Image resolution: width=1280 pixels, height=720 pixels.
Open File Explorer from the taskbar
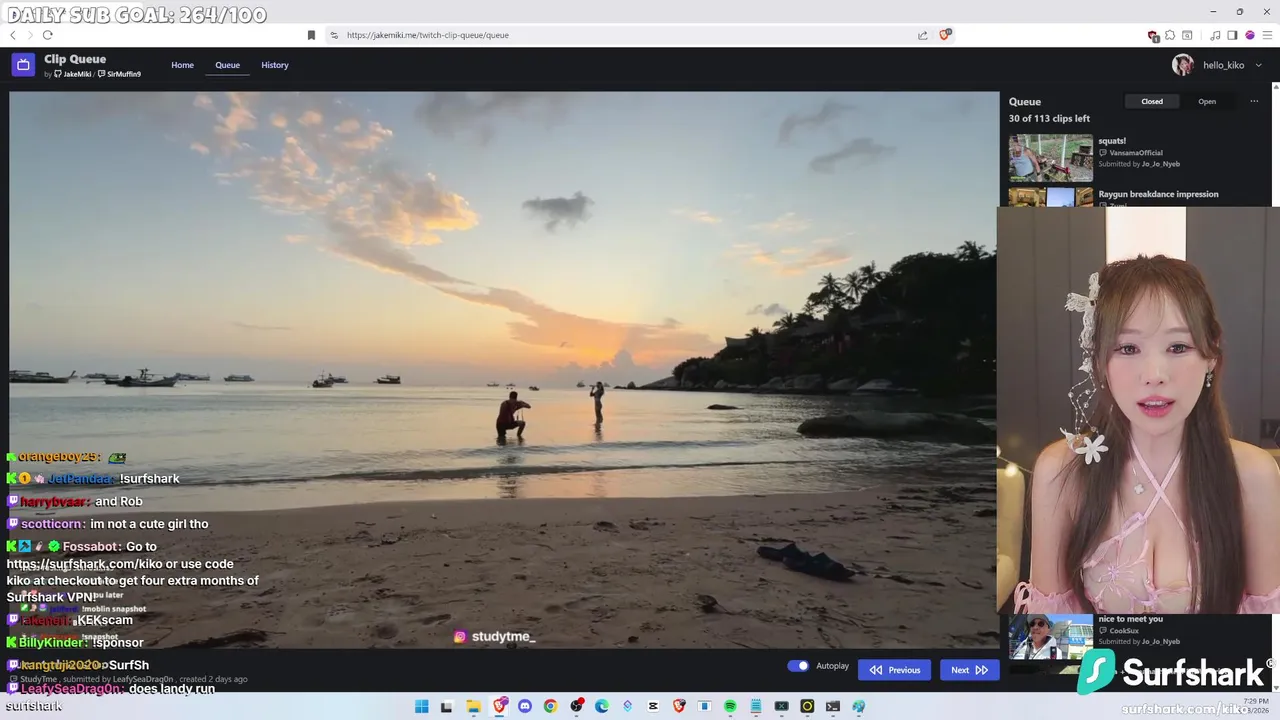pos(474,706)
